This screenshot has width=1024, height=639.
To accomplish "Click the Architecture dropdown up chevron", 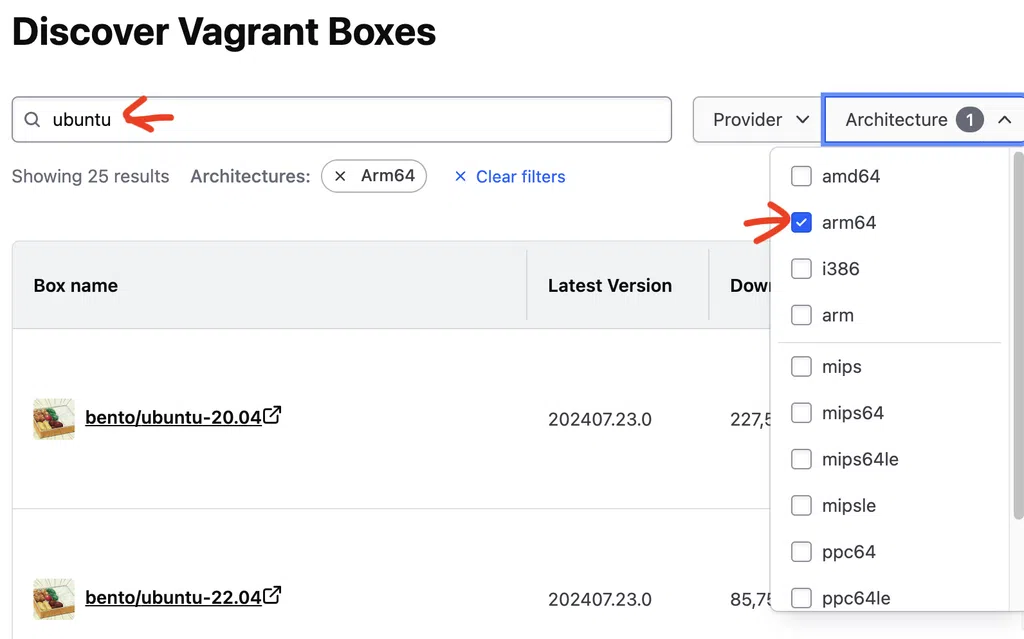I will [x=1004, y=120].
